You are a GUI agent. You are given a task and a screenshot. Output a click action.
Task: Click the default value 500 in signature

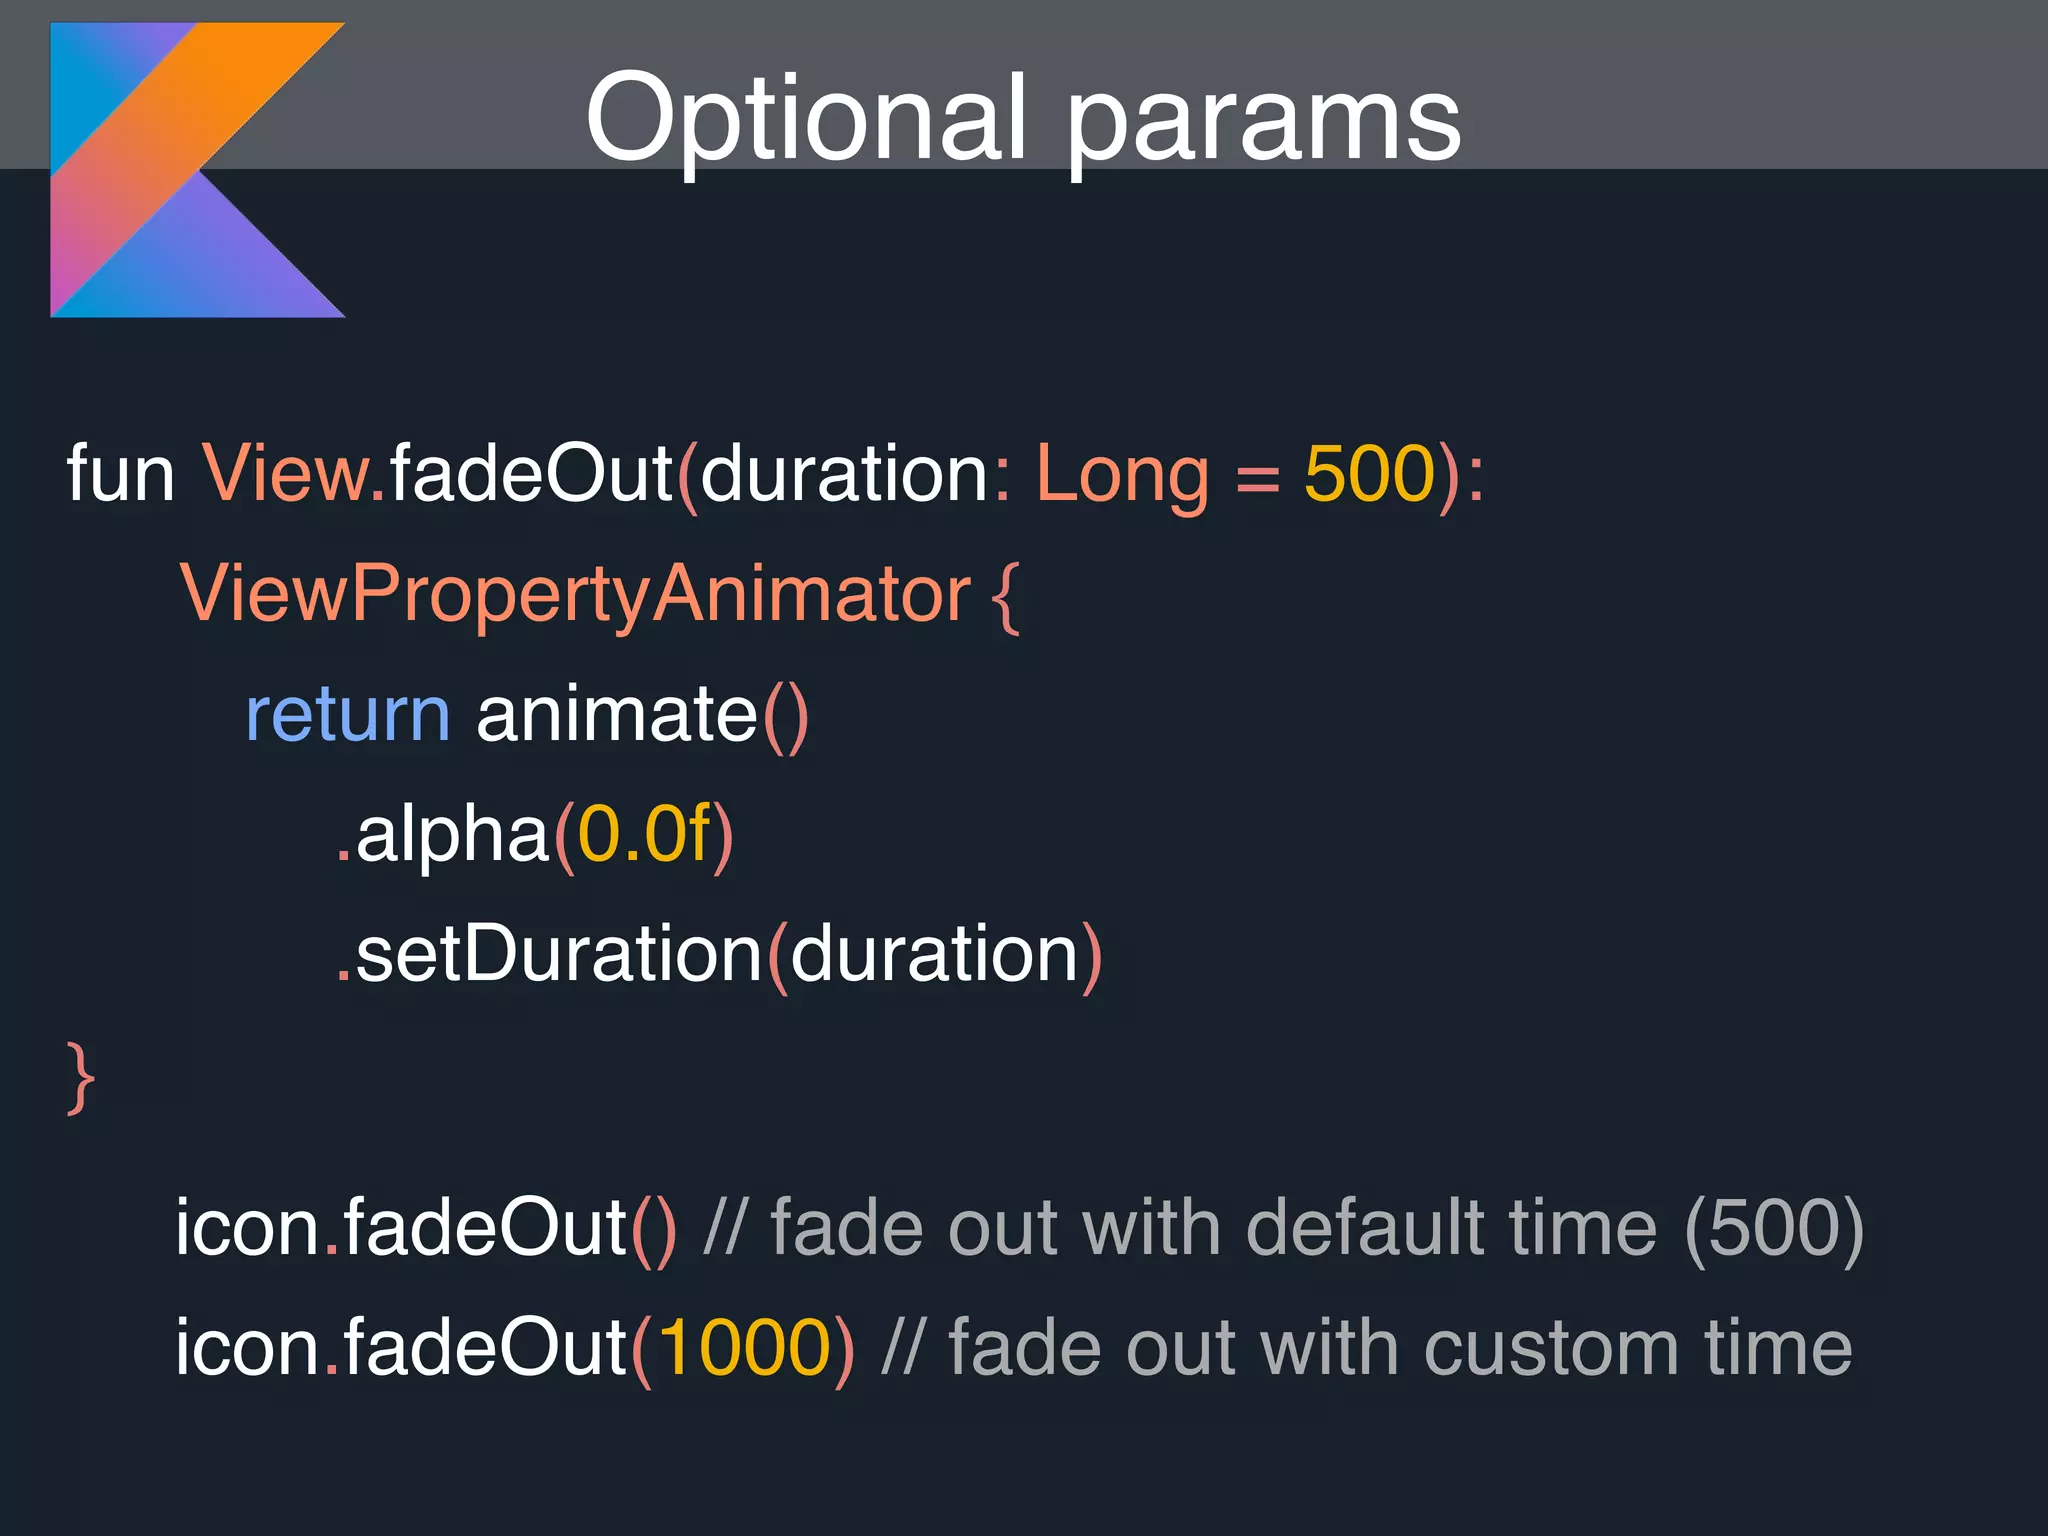pos(1369,474)
